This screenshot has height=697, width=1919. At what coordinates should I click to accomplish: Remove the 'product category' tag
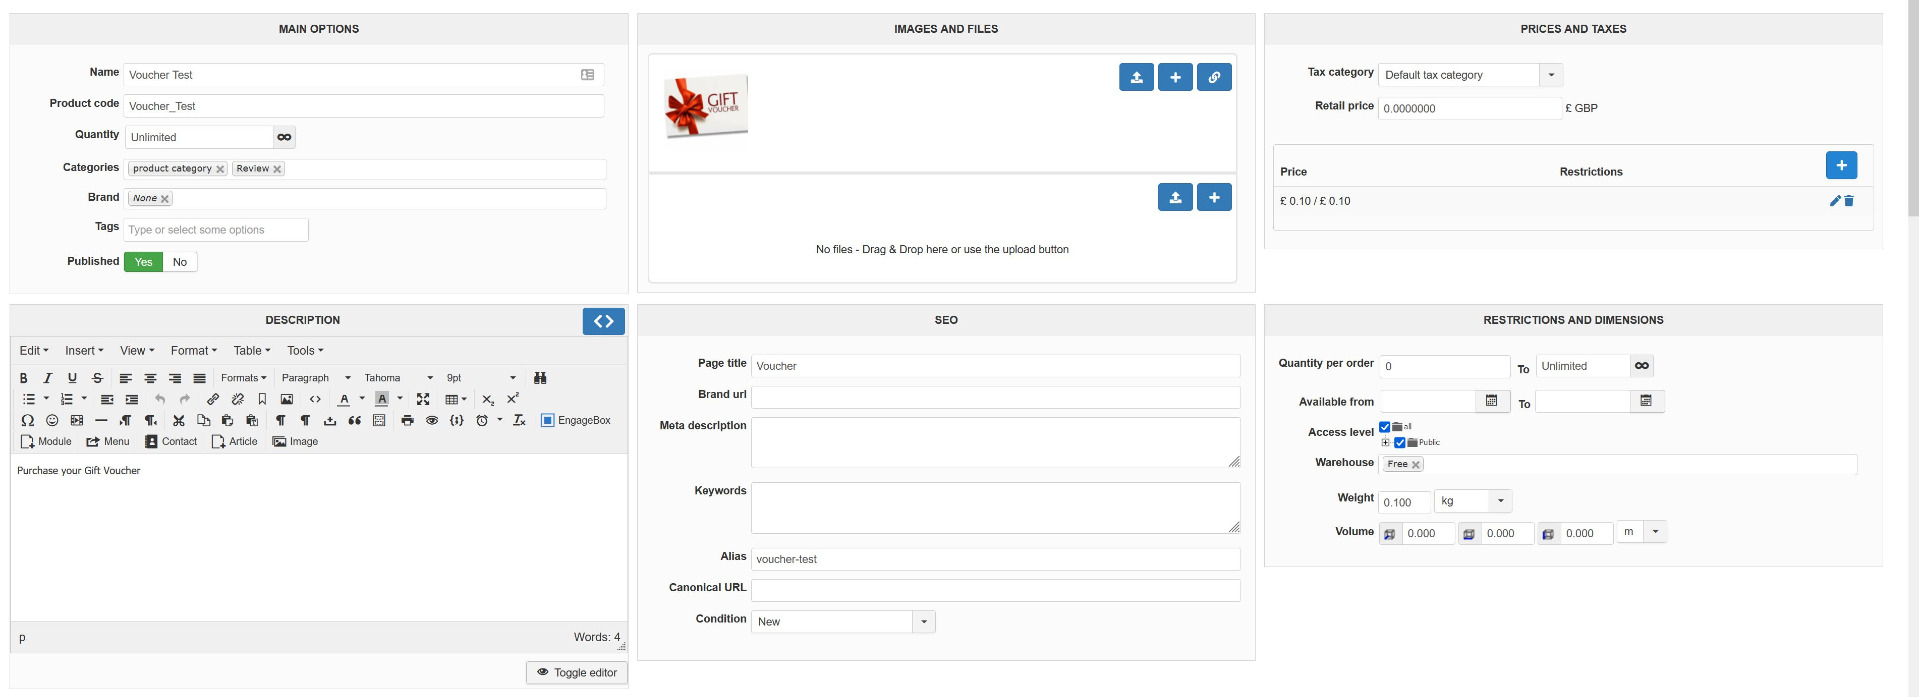220,169
